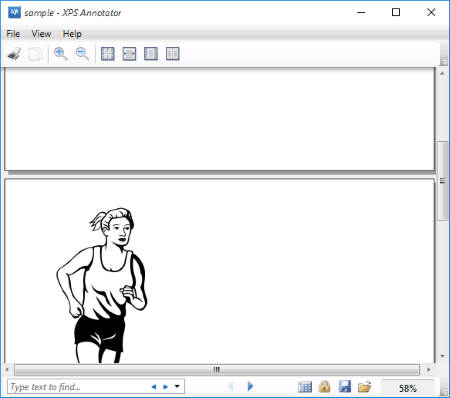The image size is (450, 398).
Task: Minimize the XPS Annotator window
Action: [x=361, y=13]
